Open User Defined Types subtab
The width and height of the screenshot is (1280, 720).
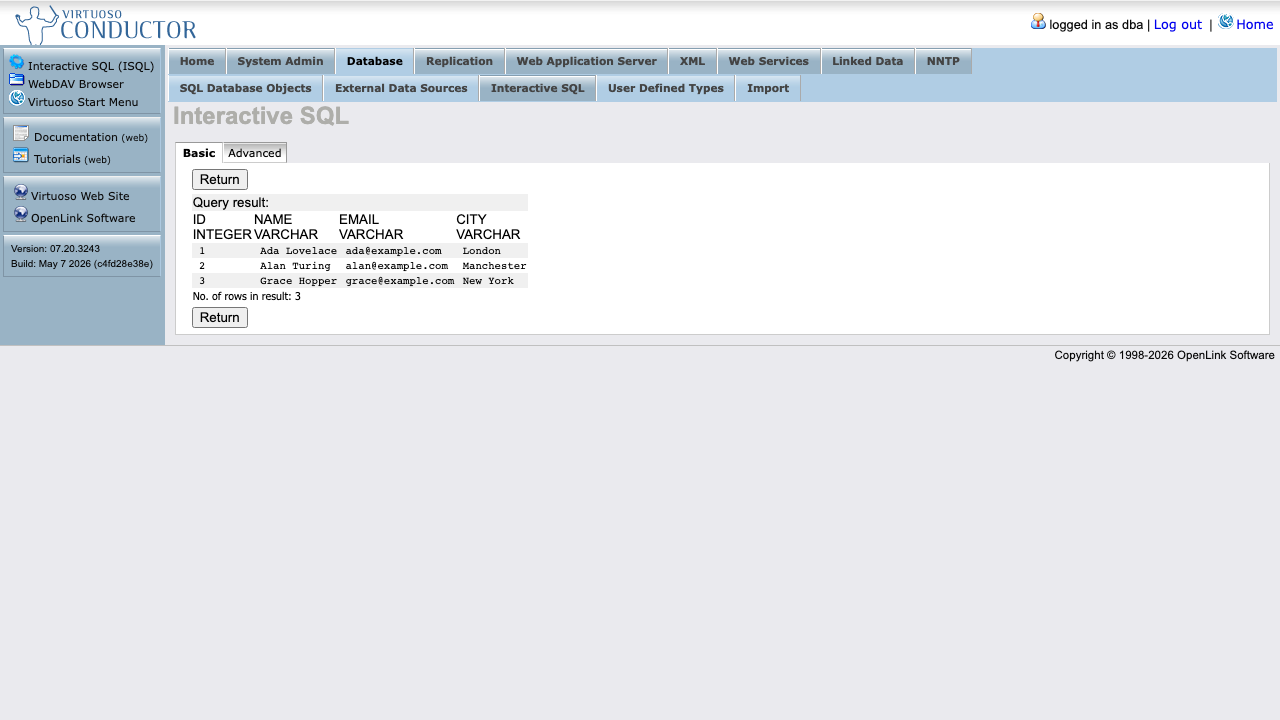666,88
